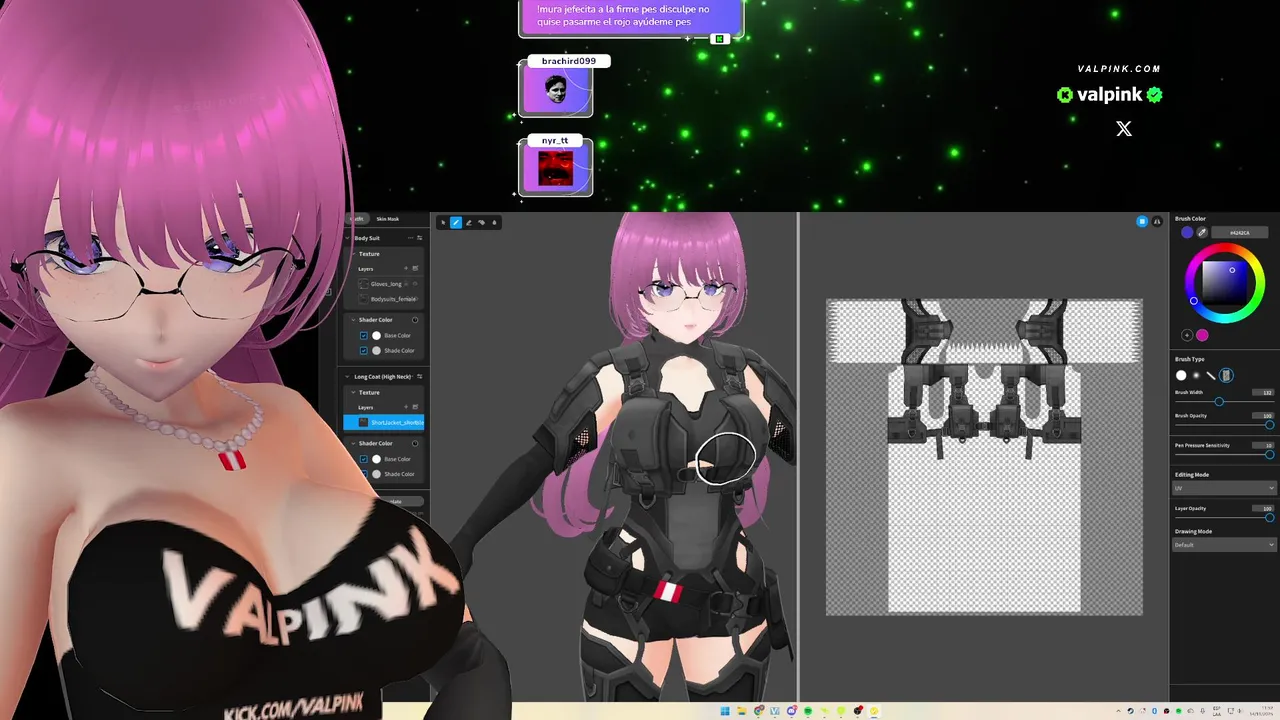Viewport: 1280px width, 720px height.
Task: Add a layer in Body Suit Texture
Action: (405, 268)
